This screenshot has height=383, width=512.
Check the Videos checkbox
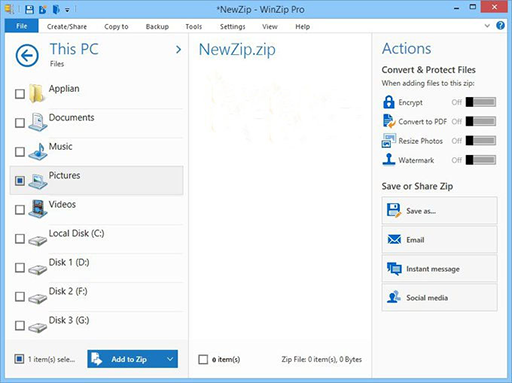(x=20, y=210)
